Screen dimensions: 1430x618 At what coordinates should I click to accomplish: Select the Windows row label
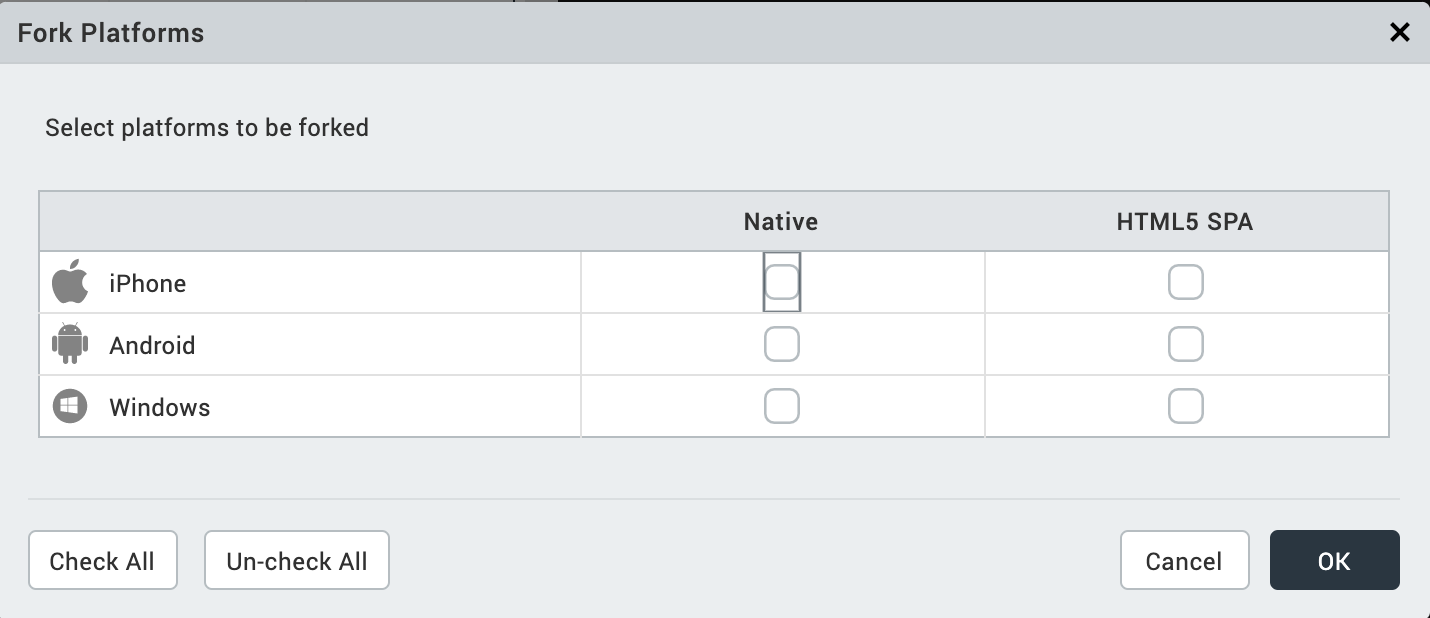tap(160, 408)
